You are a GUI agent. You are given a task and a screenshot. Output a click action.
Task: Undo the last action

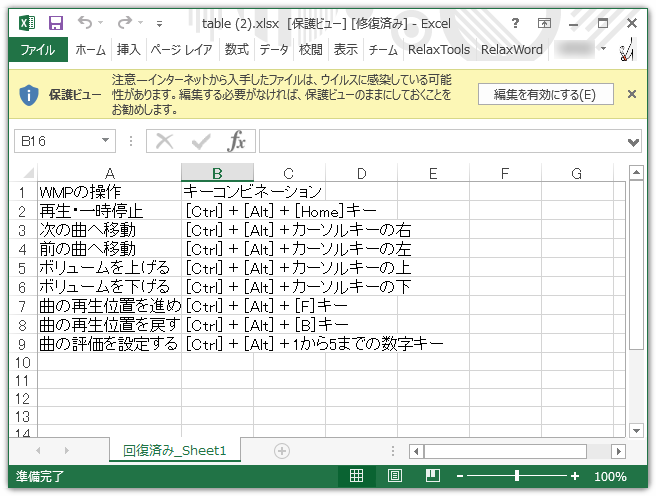pos(85,22)
